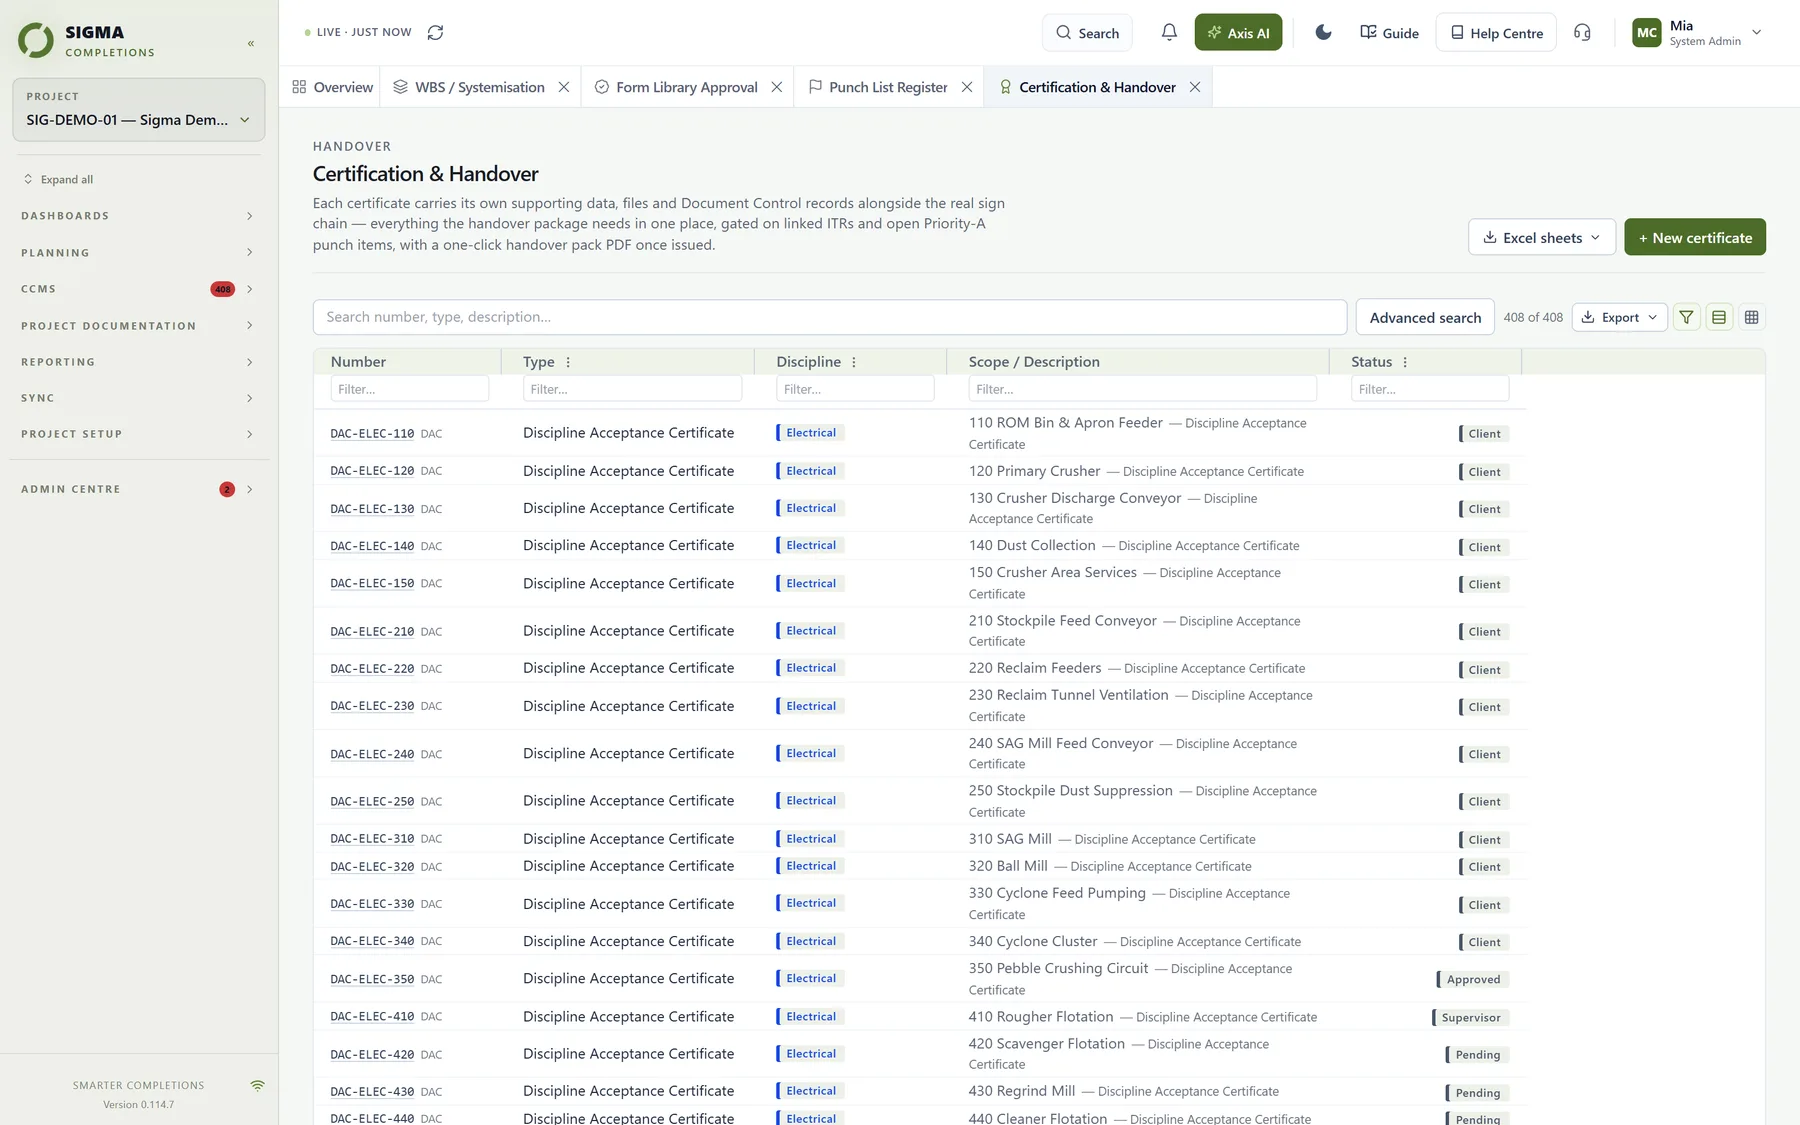Toggle dark mode moon icon

point(1323,32)
